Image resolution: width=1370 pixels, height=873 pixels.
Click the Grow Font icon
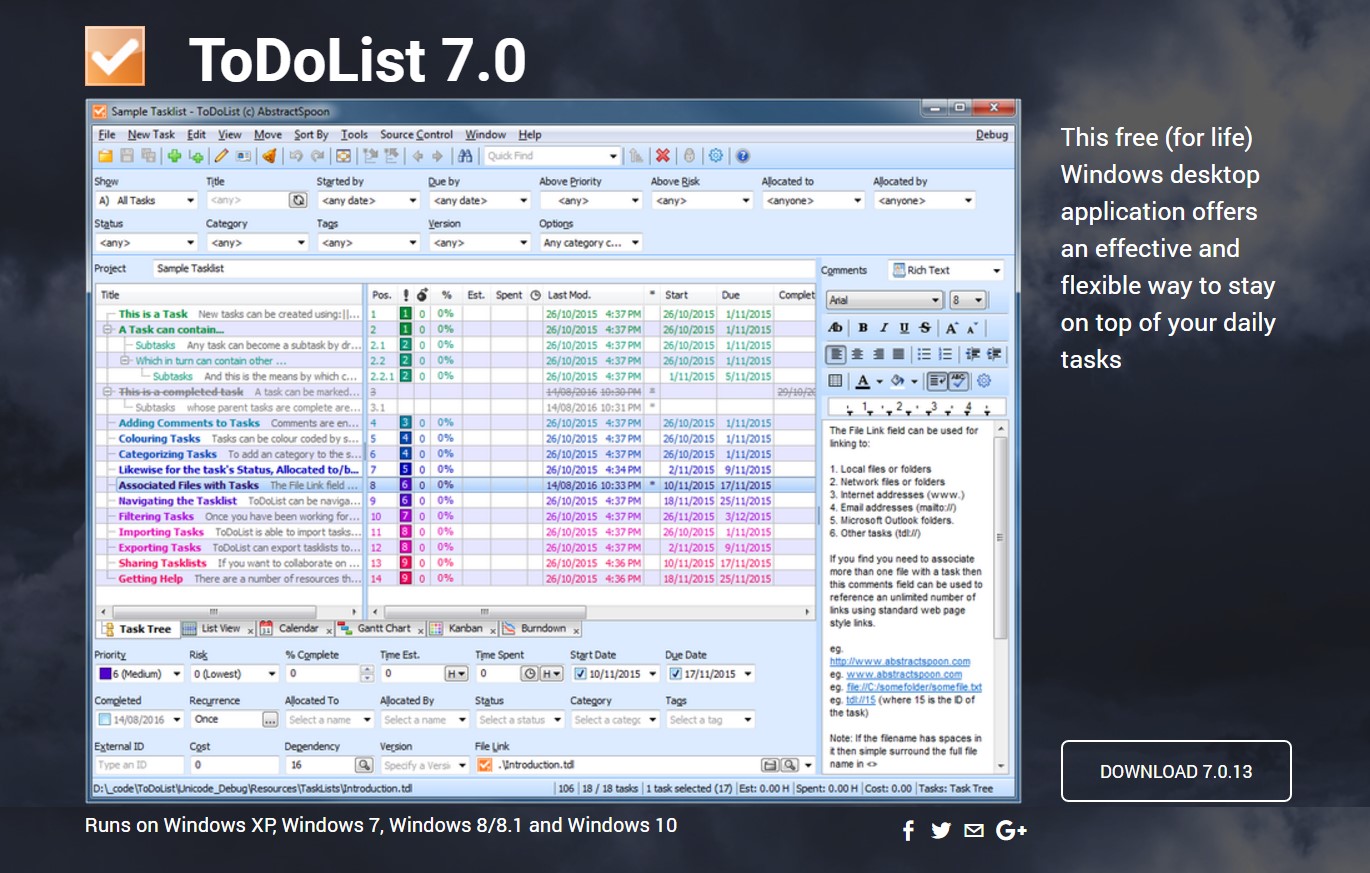tap(951, 328)
